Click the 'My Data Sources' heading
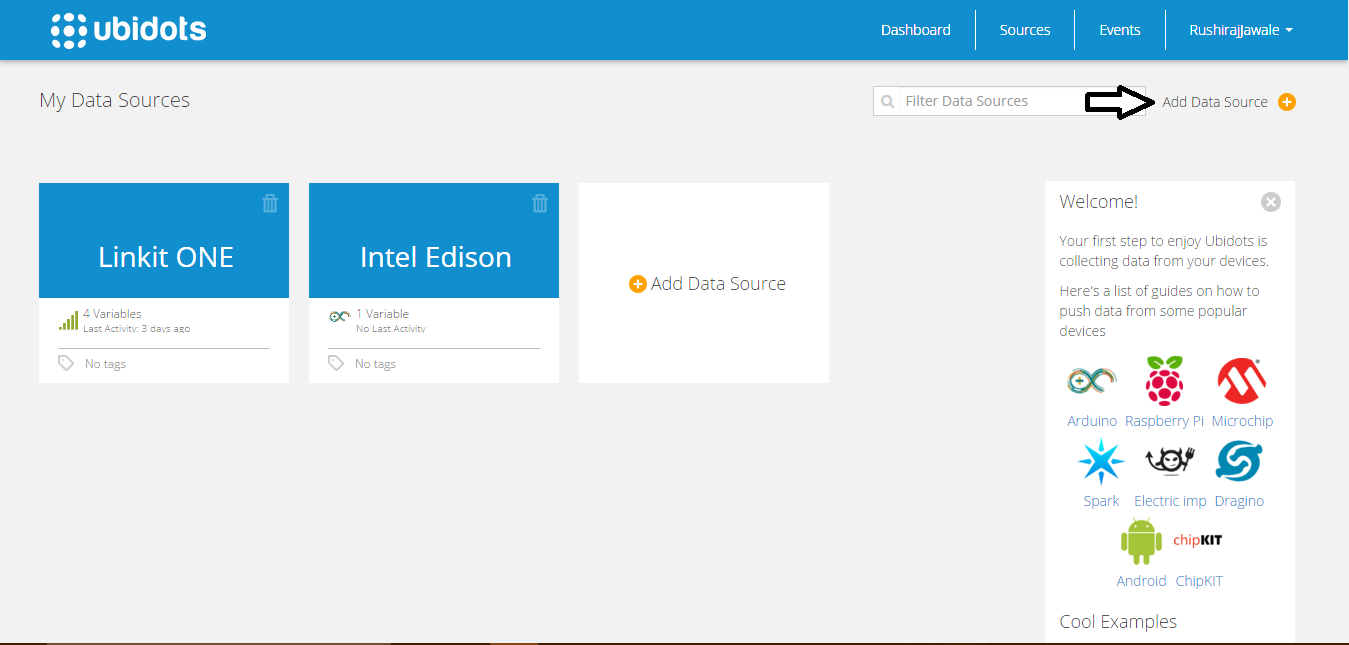This screenshot has width=1349, height=645. tap(115, 100)
